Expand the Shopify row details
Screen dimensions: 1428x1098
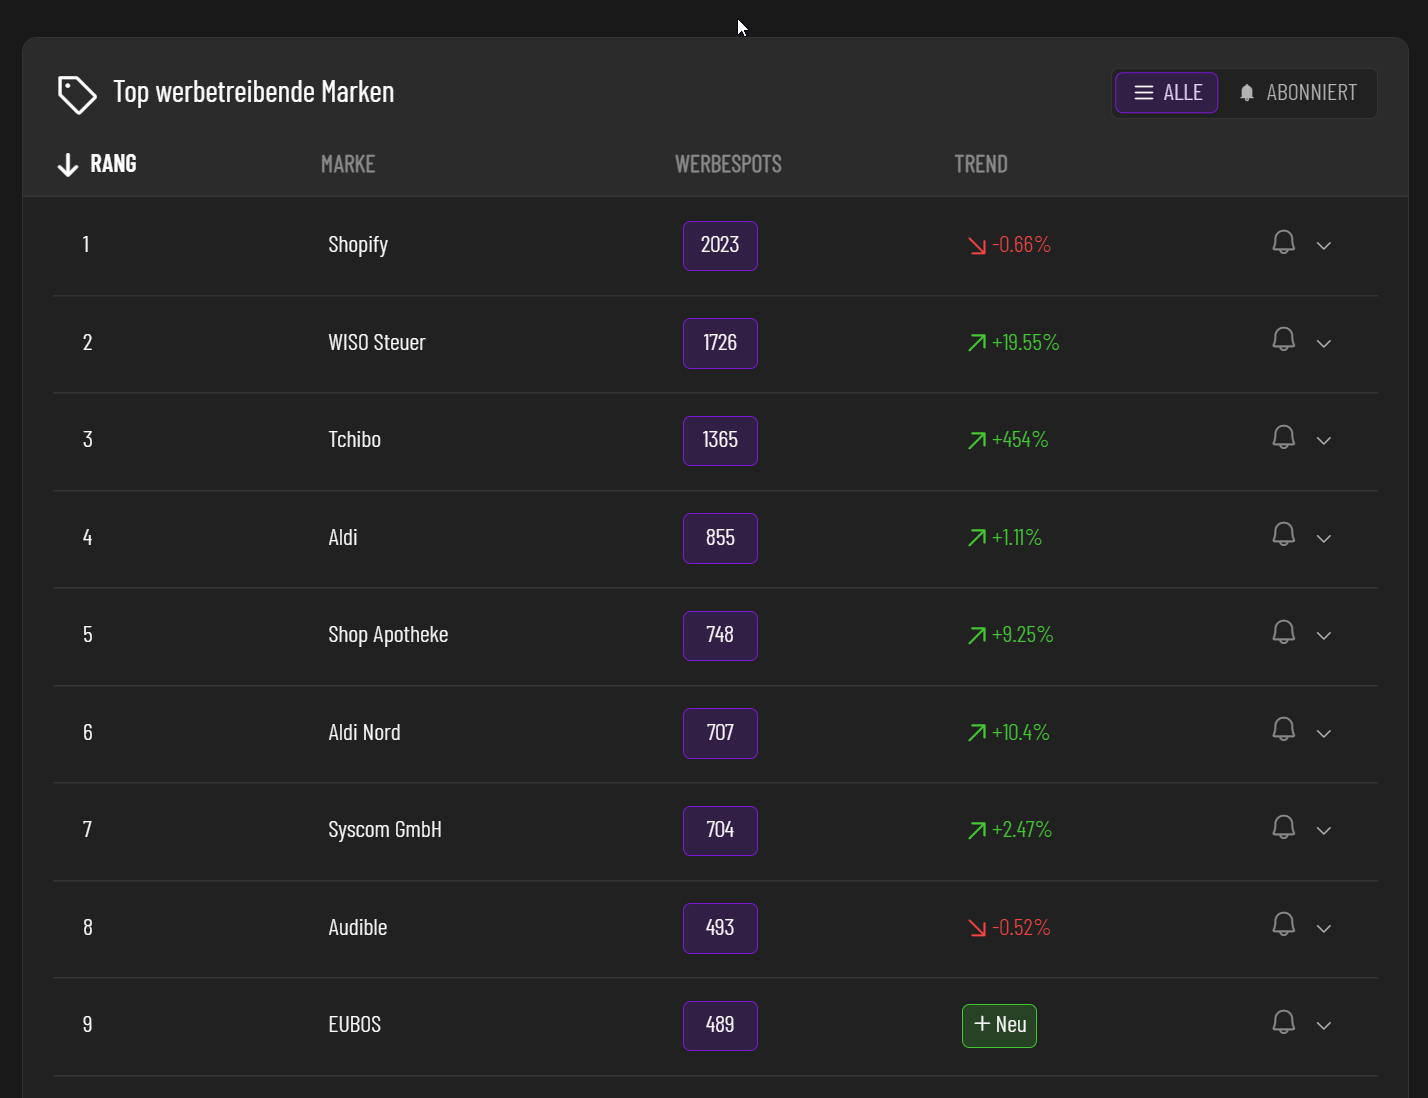[x=1324, y=246]
